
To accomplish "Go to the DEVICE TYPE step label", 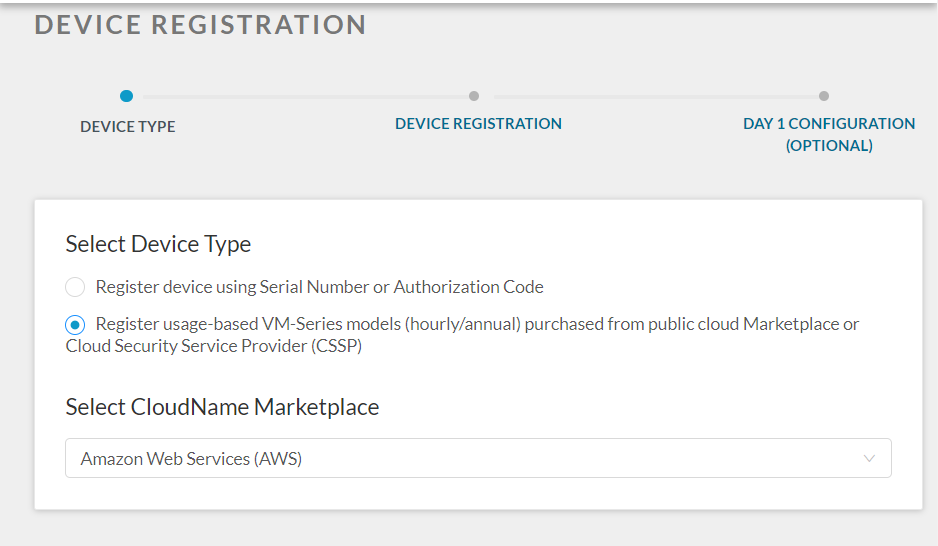I will (127, 127).
